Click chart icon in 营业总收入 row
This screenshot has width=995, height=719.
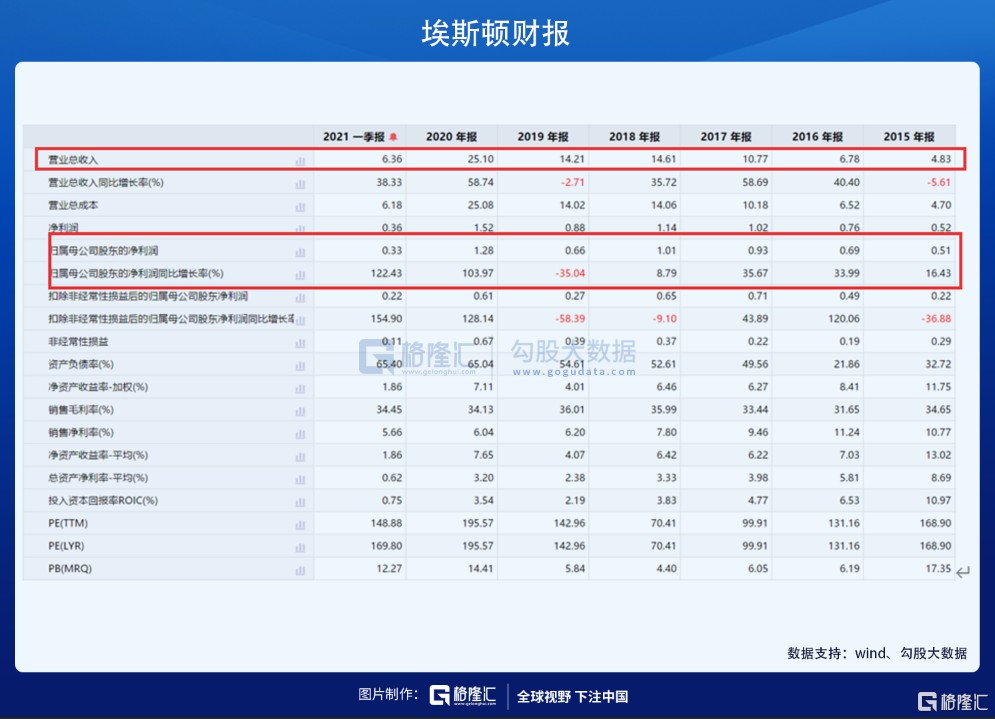coord(300,160)
